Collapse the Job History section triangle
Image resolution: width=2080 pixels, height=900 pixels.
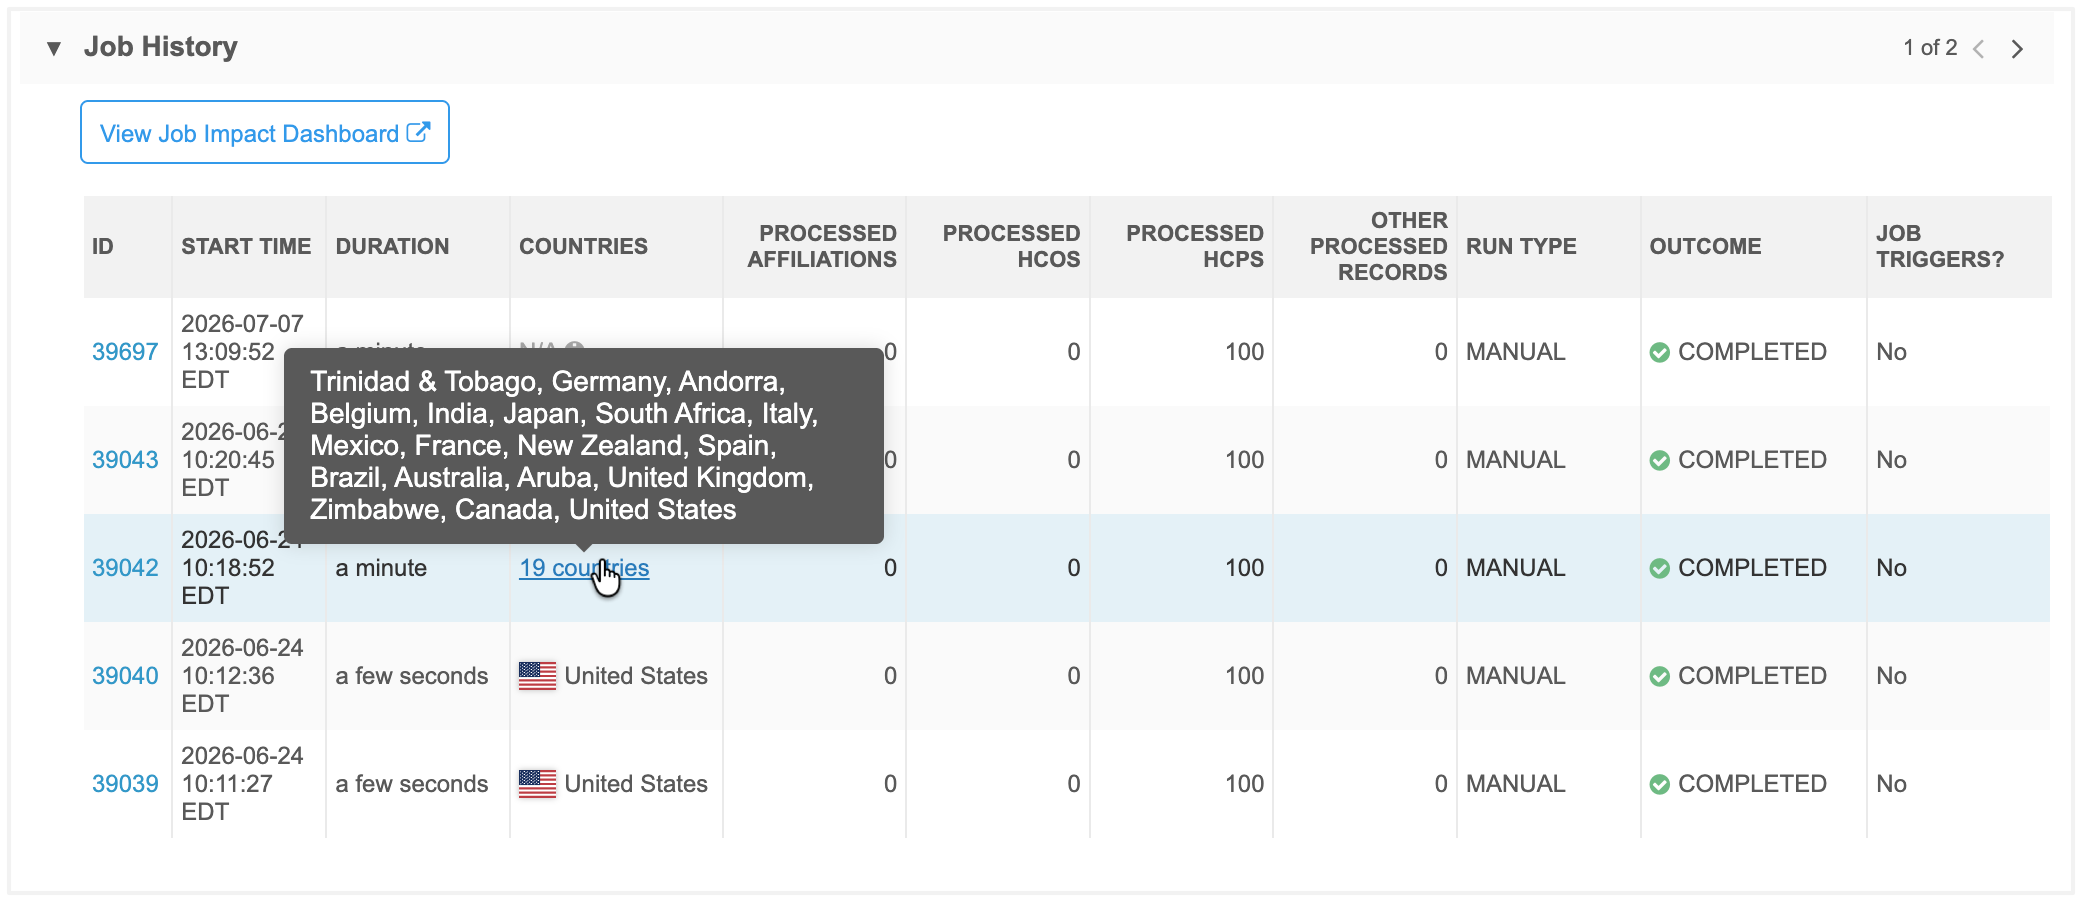click(54, 48)
